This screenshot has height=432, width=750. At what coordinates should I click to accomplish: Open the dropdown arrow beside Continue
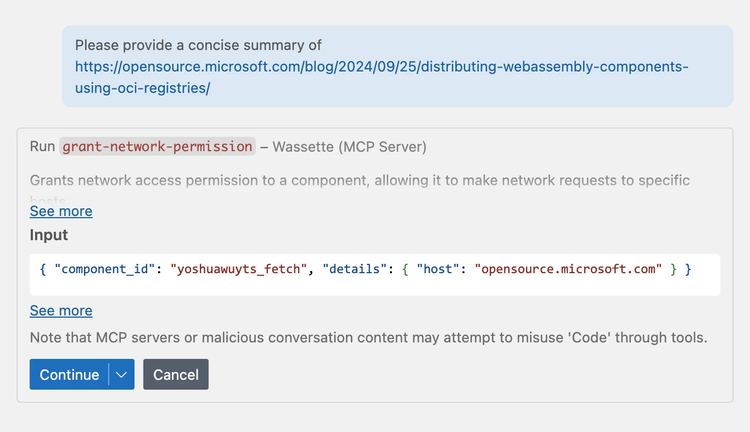click(x=121, y=374)
